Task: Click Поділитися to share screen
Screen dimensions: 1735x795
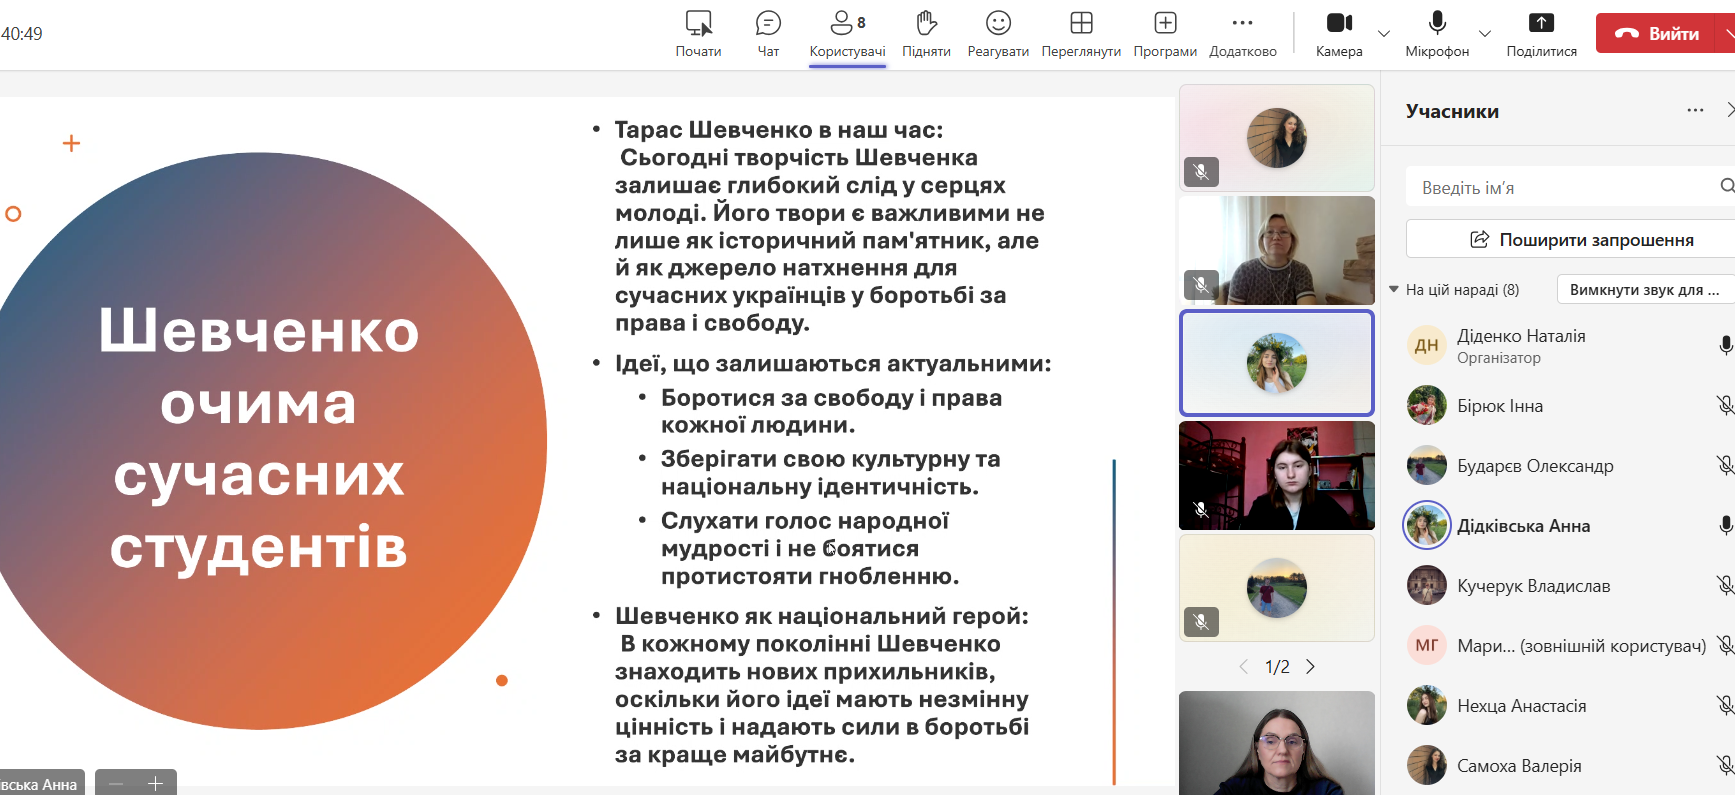Action: point(1541,34)
